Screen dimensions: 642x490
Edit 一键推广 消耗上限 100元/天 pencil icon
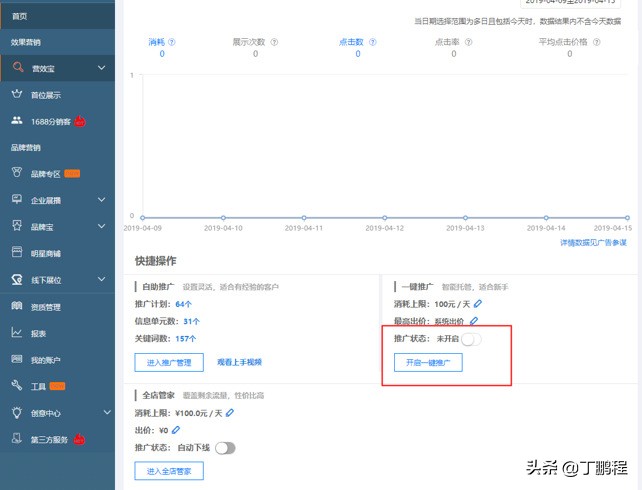(477, 304)
